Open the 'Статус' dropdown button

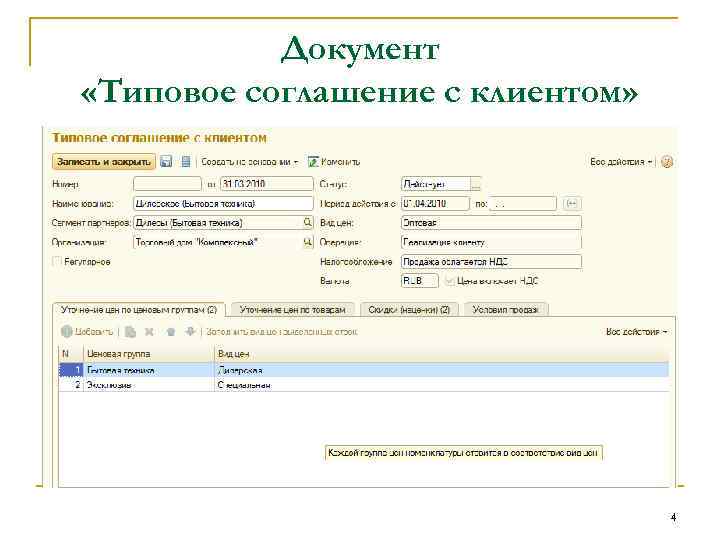click(476, 184)
